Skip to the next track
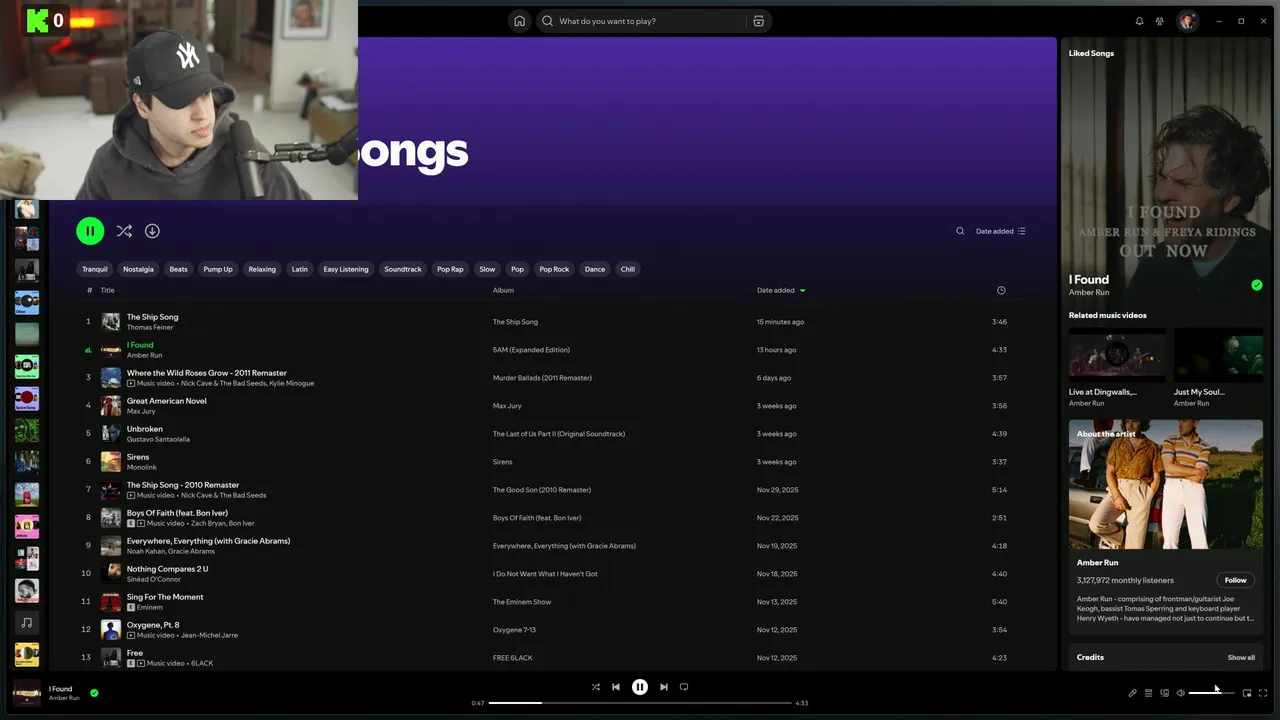The image size is (1280, 720). pyautogui.click(x=664, y=687)
